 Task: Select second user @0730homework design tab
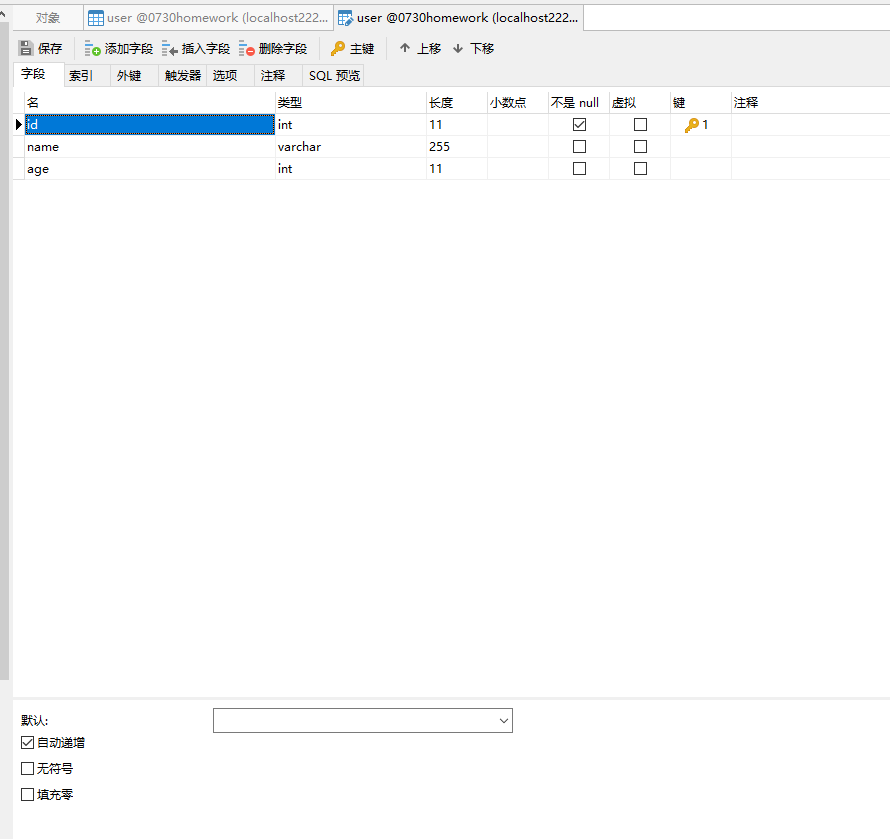pos(459,18)
